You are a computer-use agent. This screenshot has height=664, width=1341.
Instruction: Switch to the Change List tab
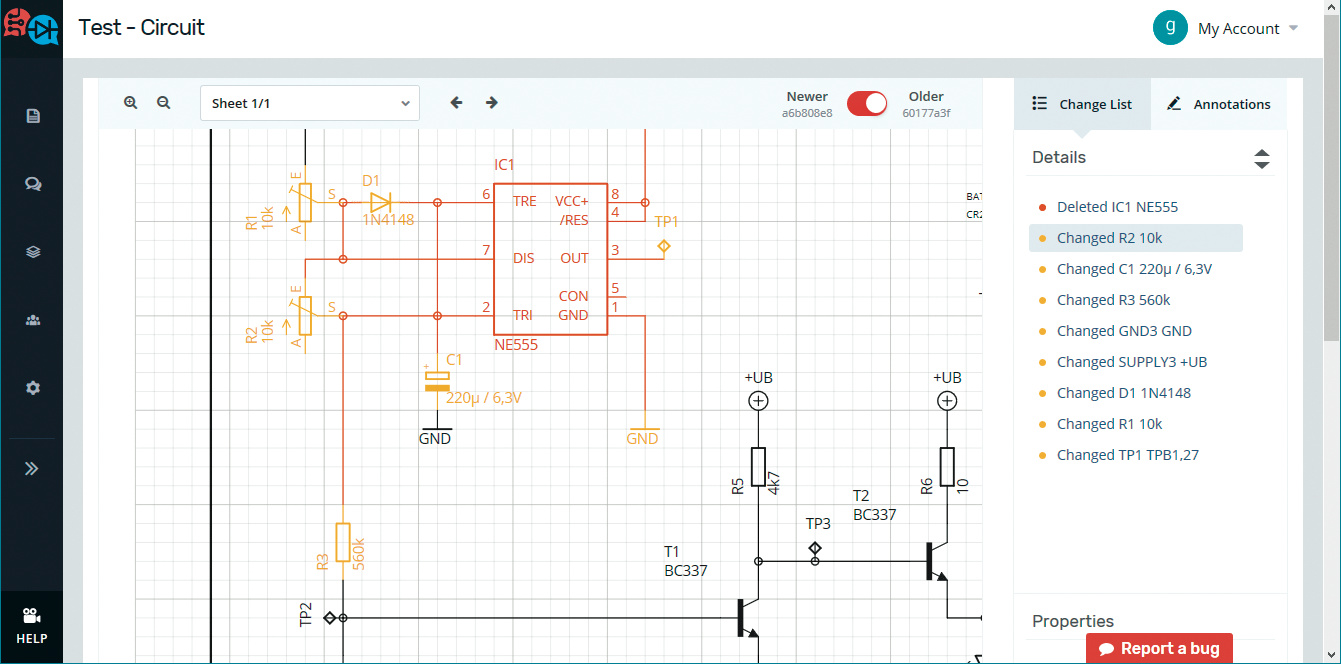(x=1082, y=104)
